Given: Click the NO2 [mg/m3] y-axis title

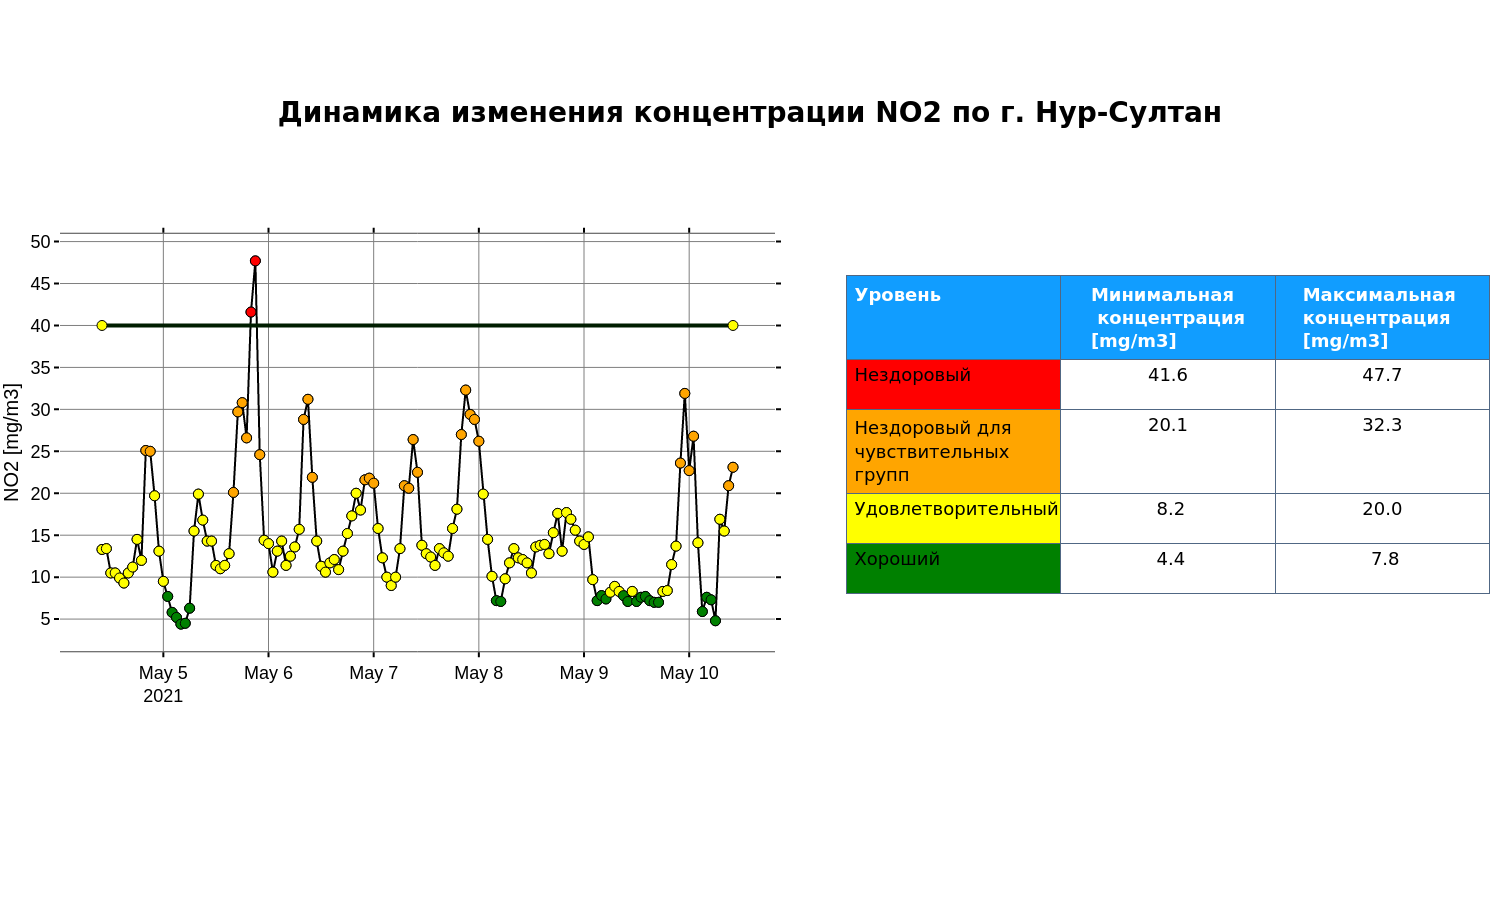Looking at the screenshot, I should coord(12,442).
